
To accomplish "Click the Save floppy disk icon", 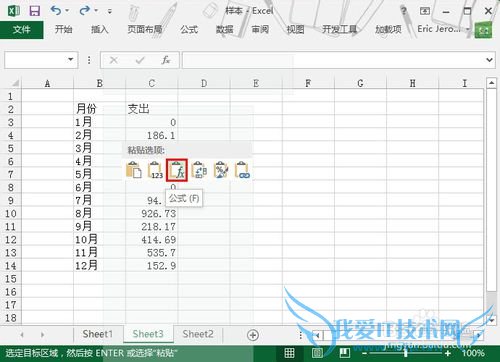I will 35,11.
